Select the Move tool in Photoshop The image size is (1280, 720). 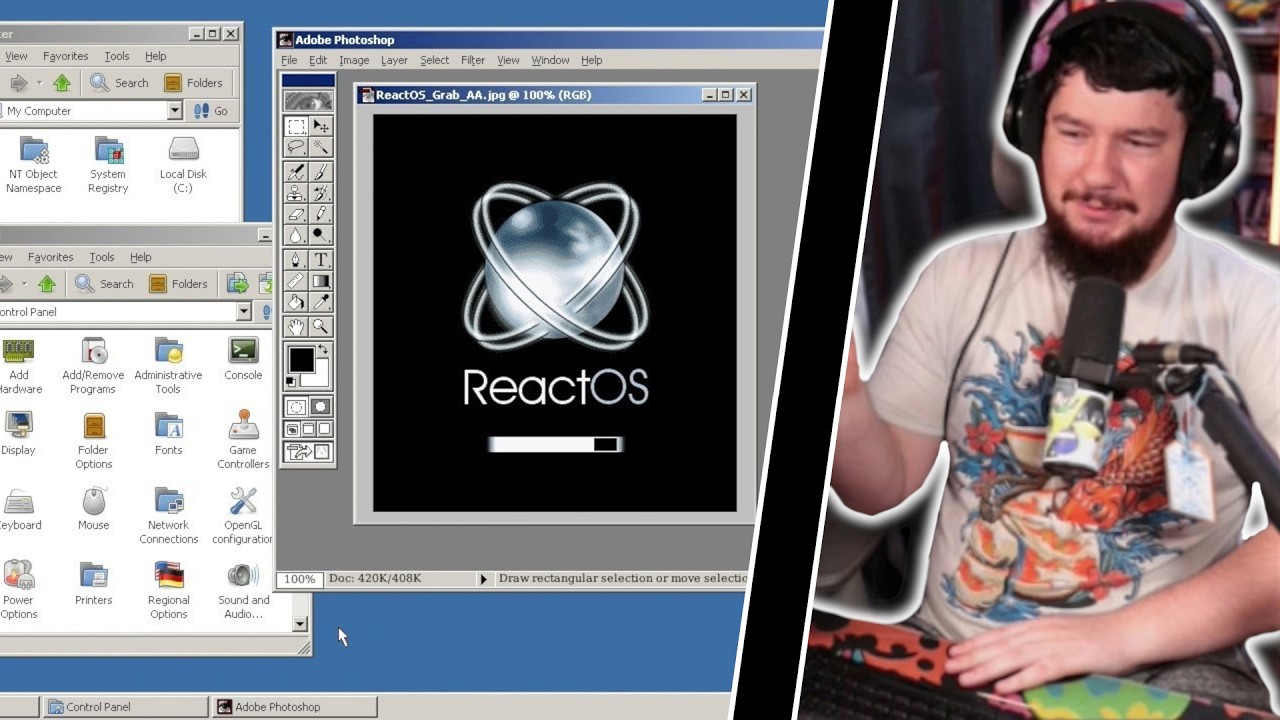coord(320,126)
